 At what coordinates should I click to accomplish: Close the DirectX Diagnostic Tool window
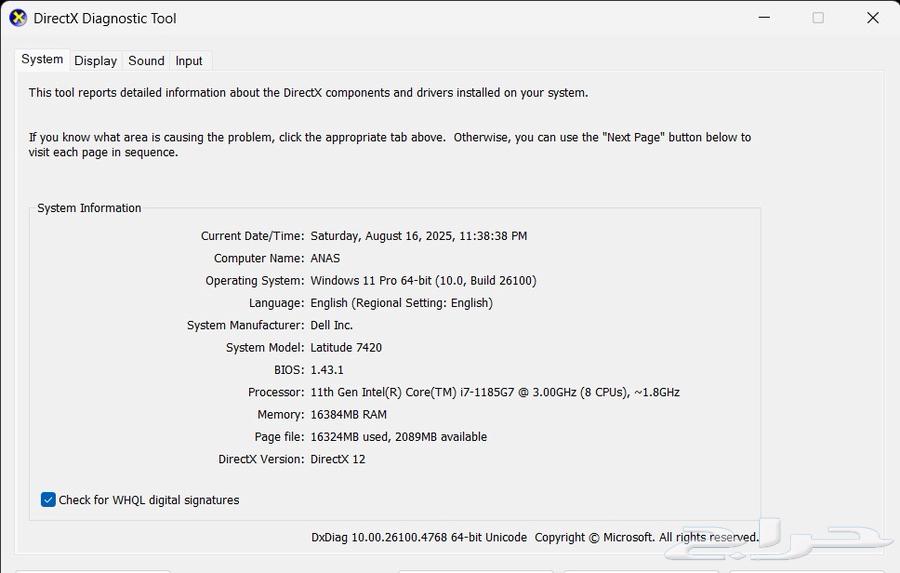tap(872, 18)
